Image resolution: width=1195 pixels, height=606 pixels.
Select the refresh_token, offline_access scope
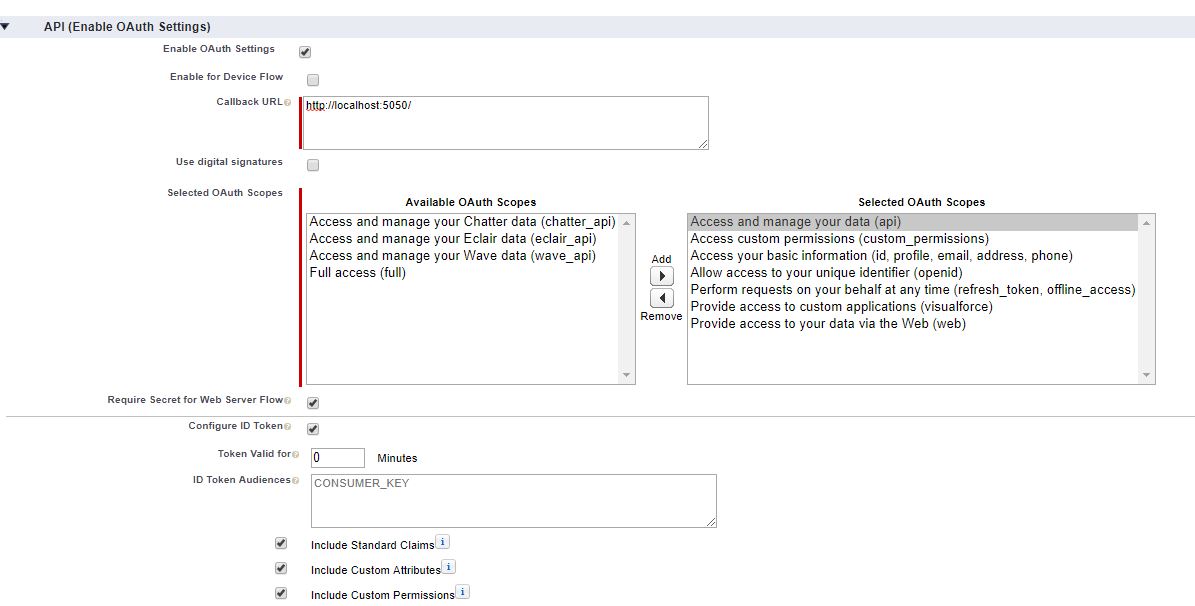point(912,290)
